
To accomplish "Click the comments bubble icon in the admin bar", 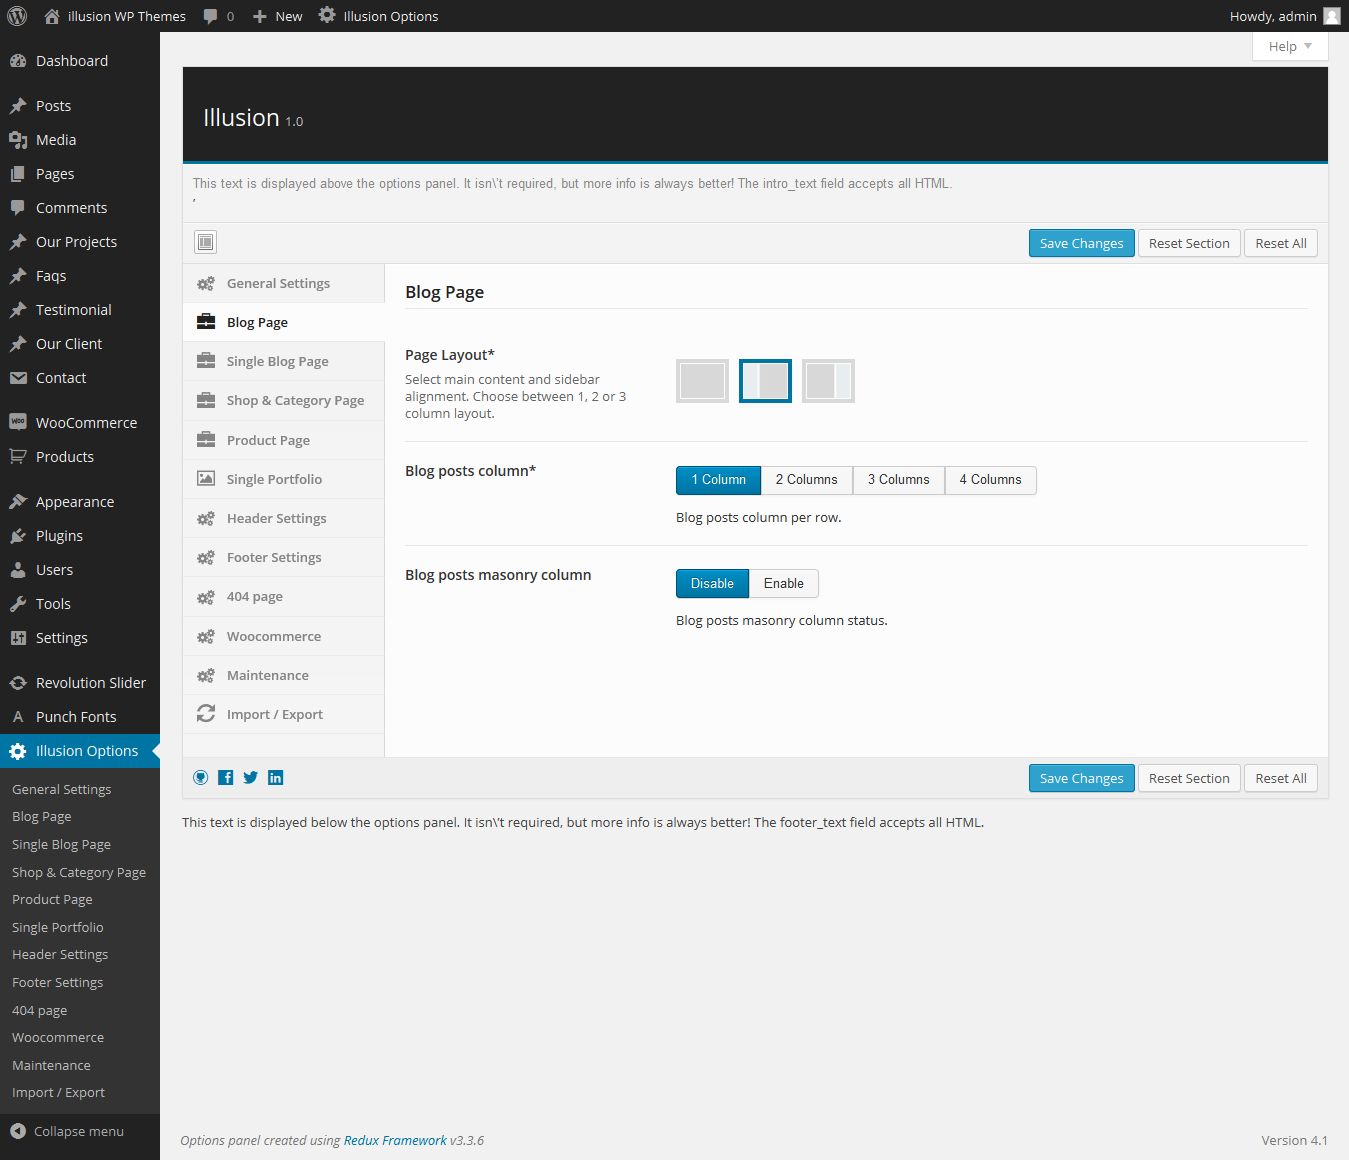I will click(211, 16).
